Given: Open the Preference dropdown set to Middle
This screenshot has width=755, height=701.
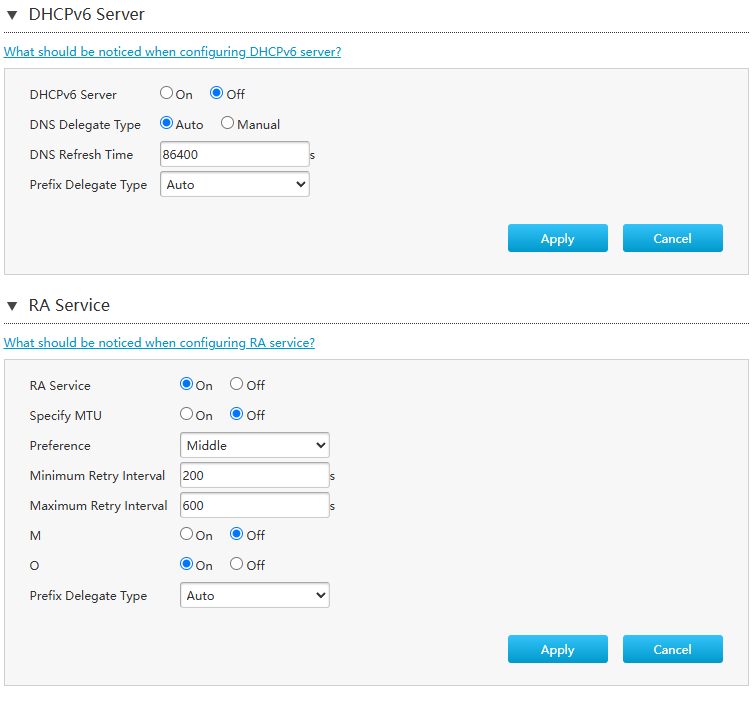Looking at the screenshot, I should coord(255,446).
